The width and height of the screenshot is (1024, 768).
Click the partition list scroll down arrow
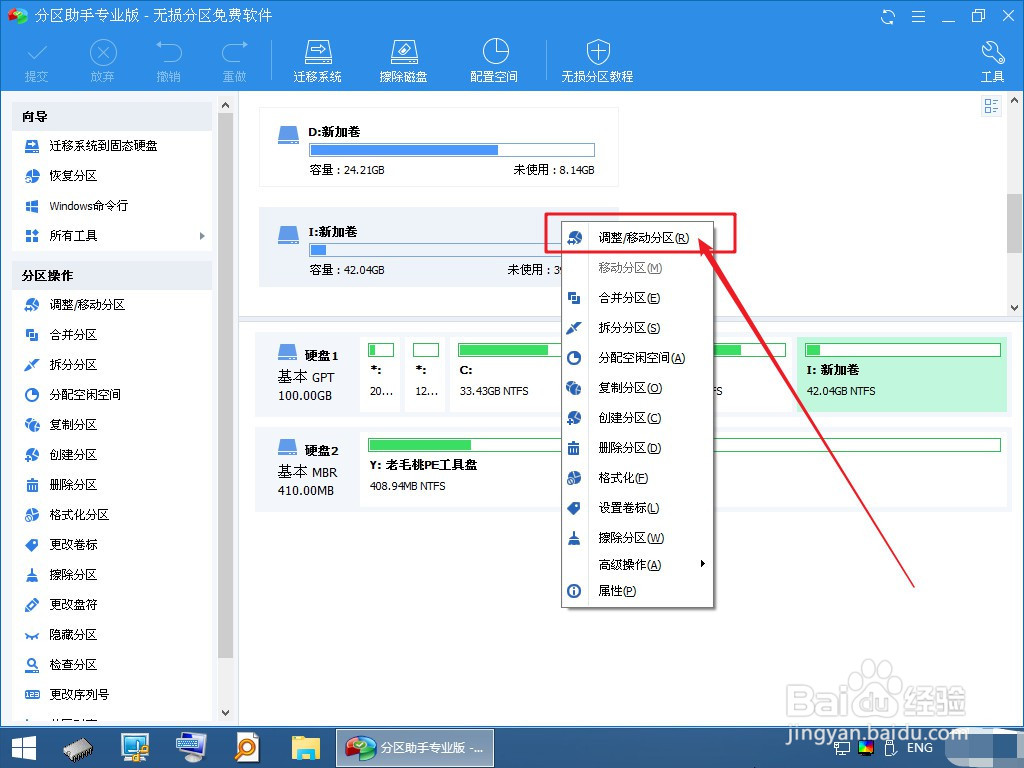[x=1014, y=307]
